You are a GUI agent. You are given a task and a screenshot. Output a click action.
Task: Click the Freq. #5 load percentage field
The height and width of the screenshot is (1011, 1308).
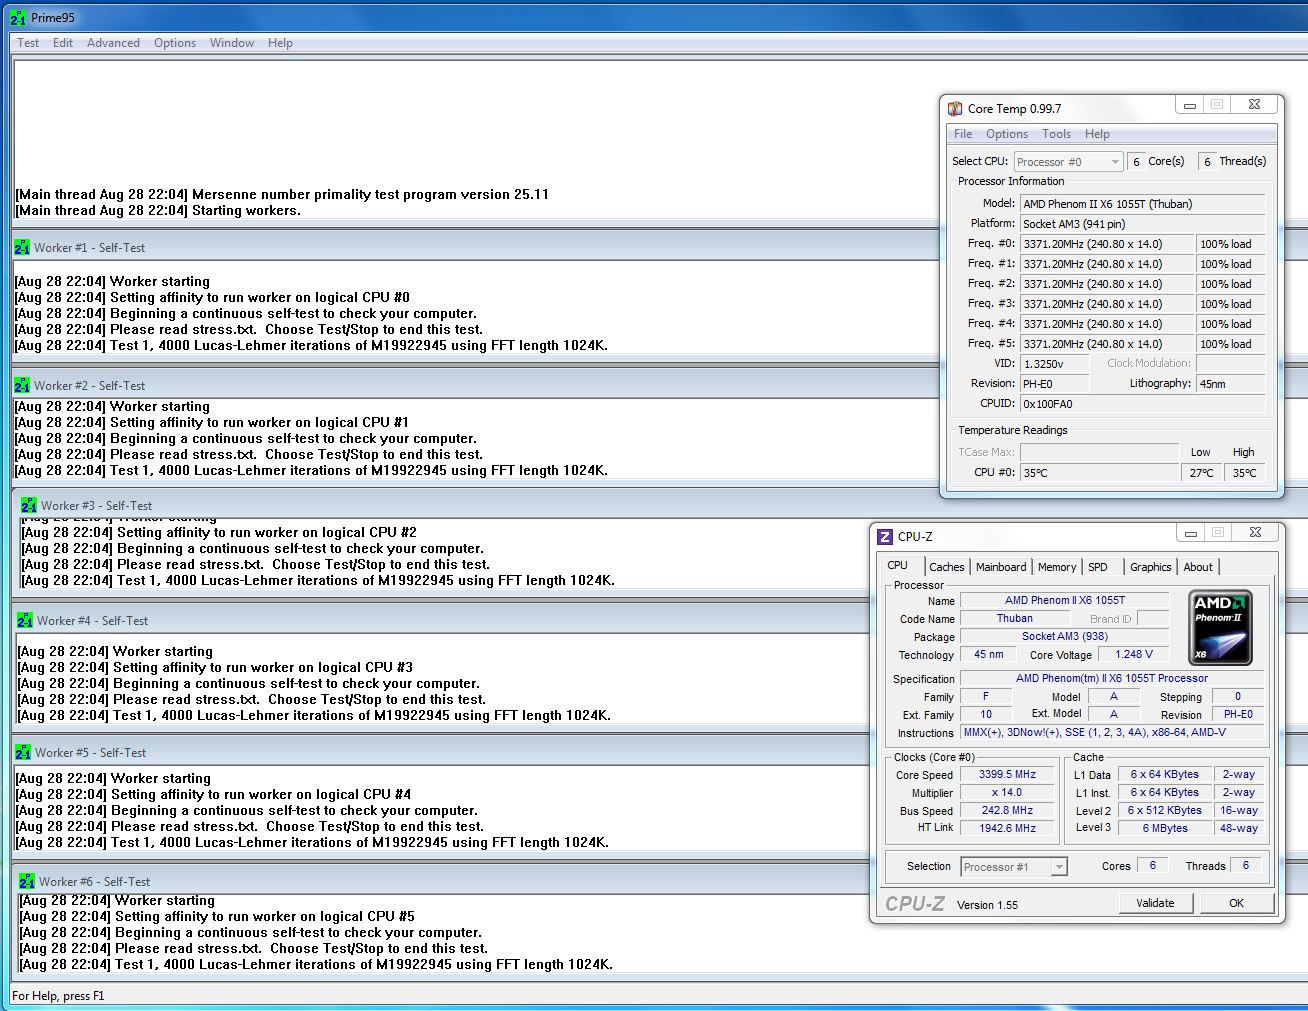(1231, 344)
